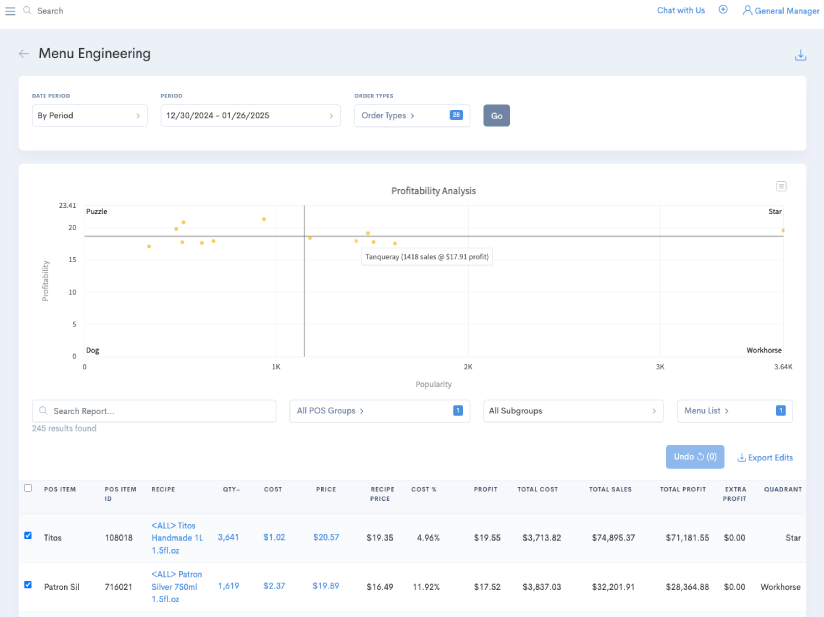Sort by the COST column header
Viewport: 824px width, 617px height.
tap(273, 489)
